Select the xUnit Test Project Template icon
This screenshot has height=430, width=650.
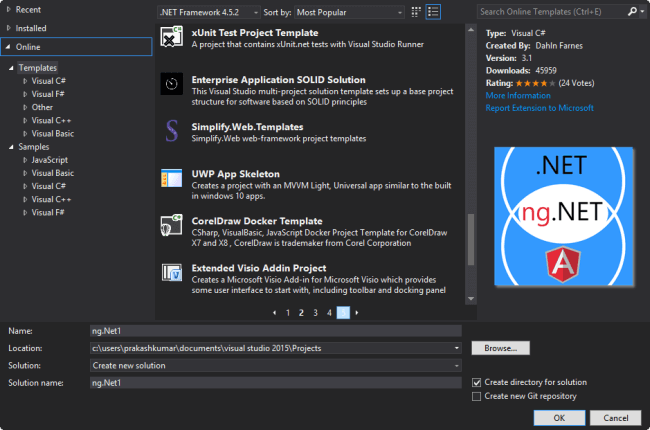pyautogui.click(x=172, y=36)
